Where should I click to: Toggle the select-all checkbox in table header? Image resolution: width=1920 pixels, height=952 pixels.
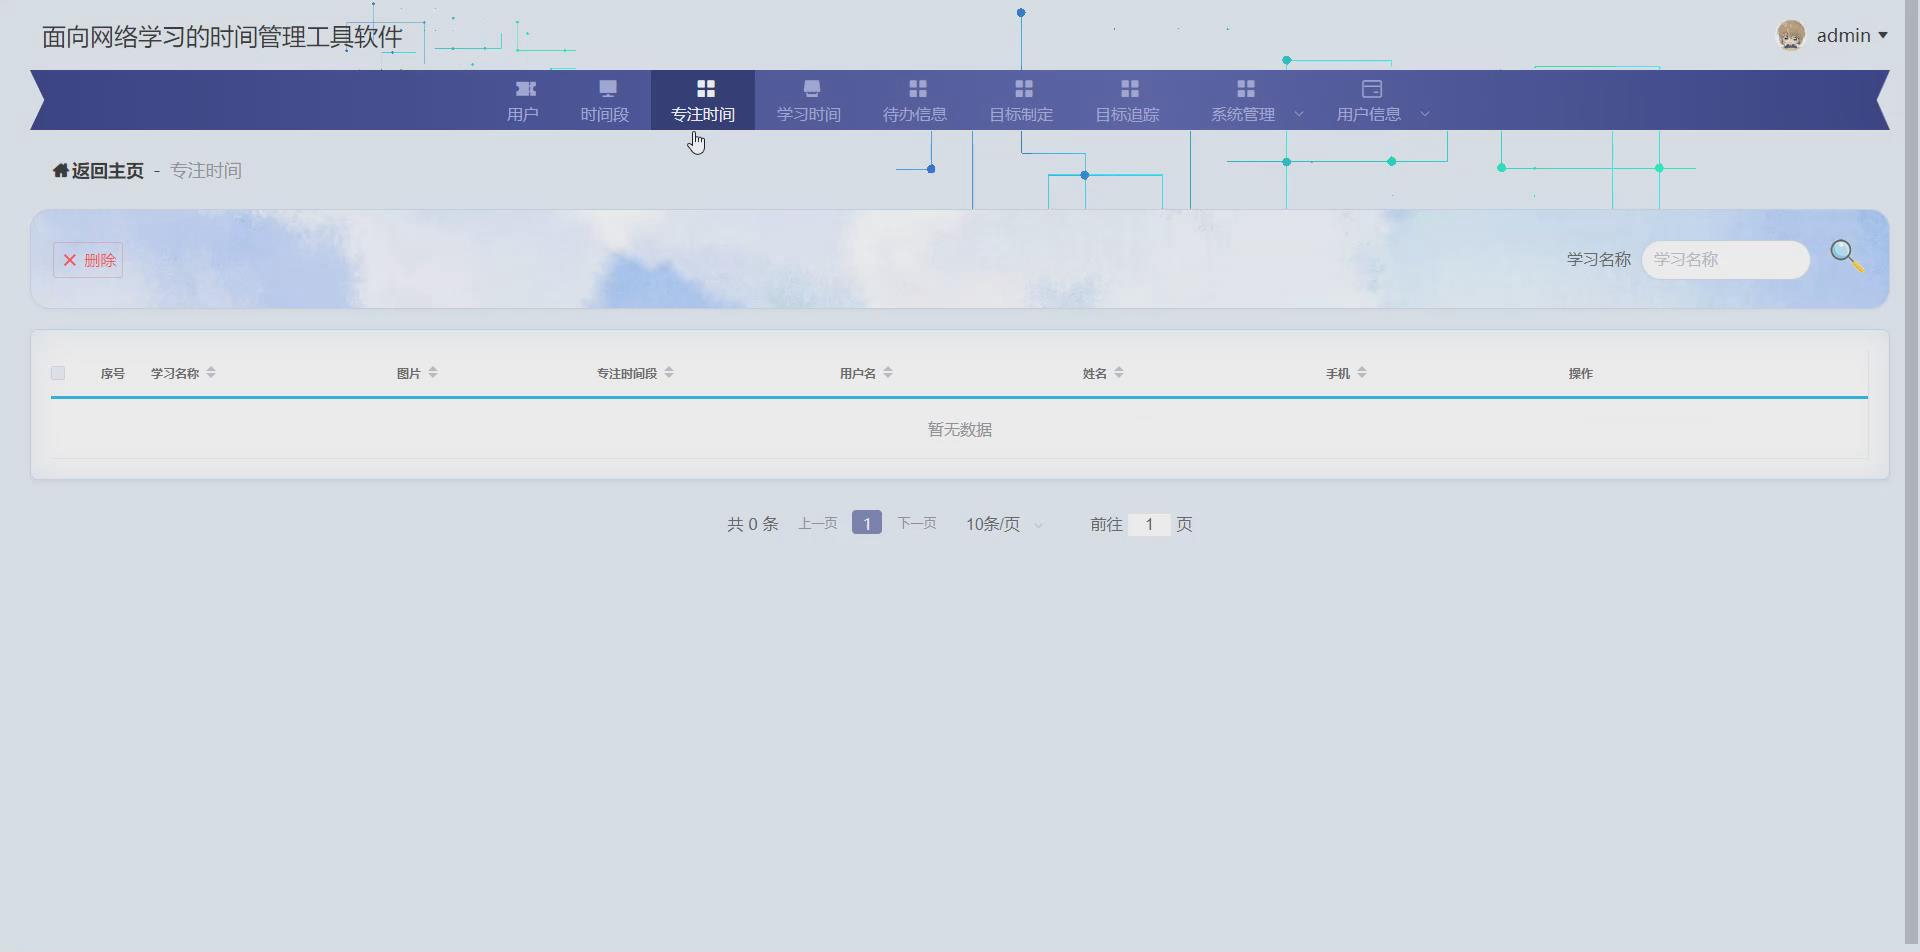pos(57,372)
